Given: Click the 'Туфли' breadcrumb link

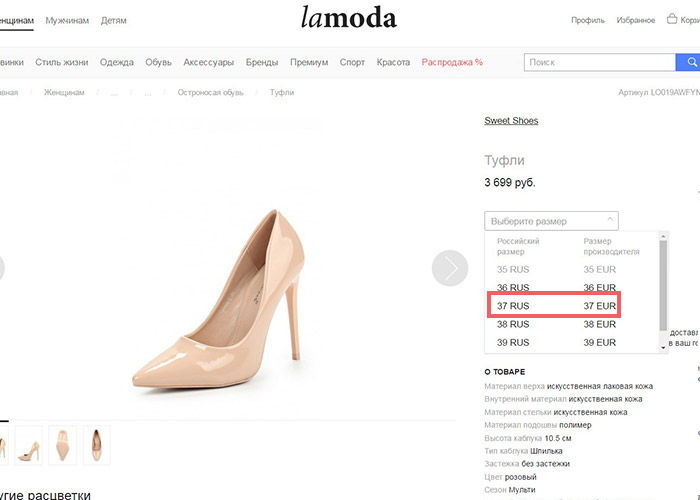Looking at the screenshot, I should [x=281, y=93].
